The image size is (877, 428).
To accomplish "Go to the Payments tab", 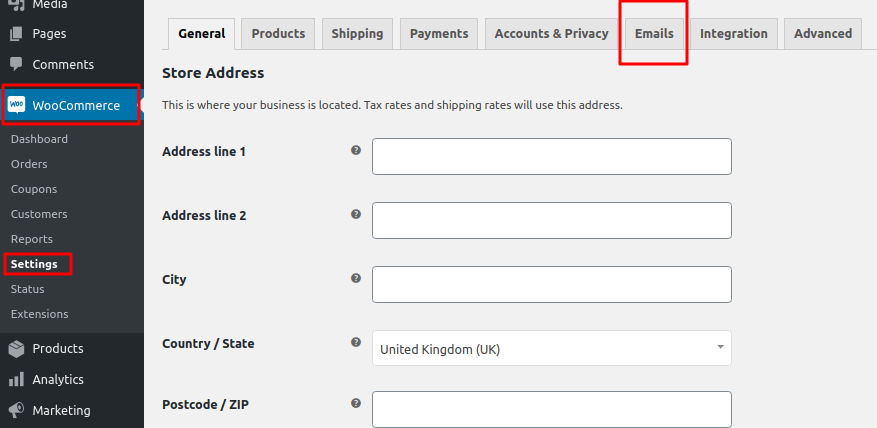I will [x=439, y=34].
